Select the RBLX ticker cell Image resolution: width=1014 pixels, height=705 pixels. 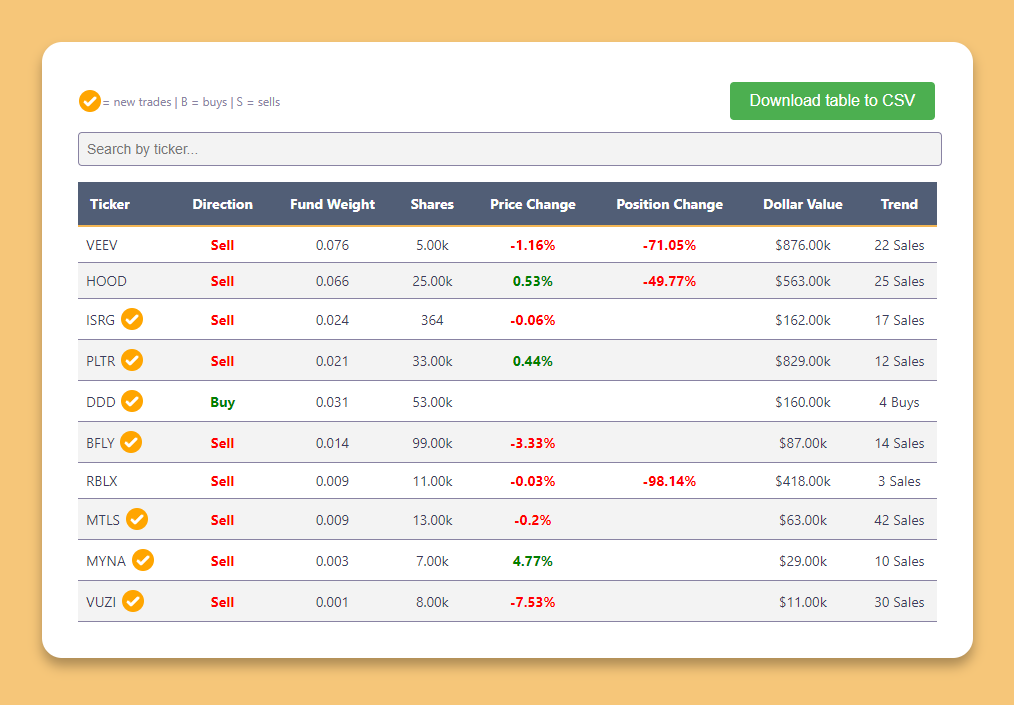(102, 481)
